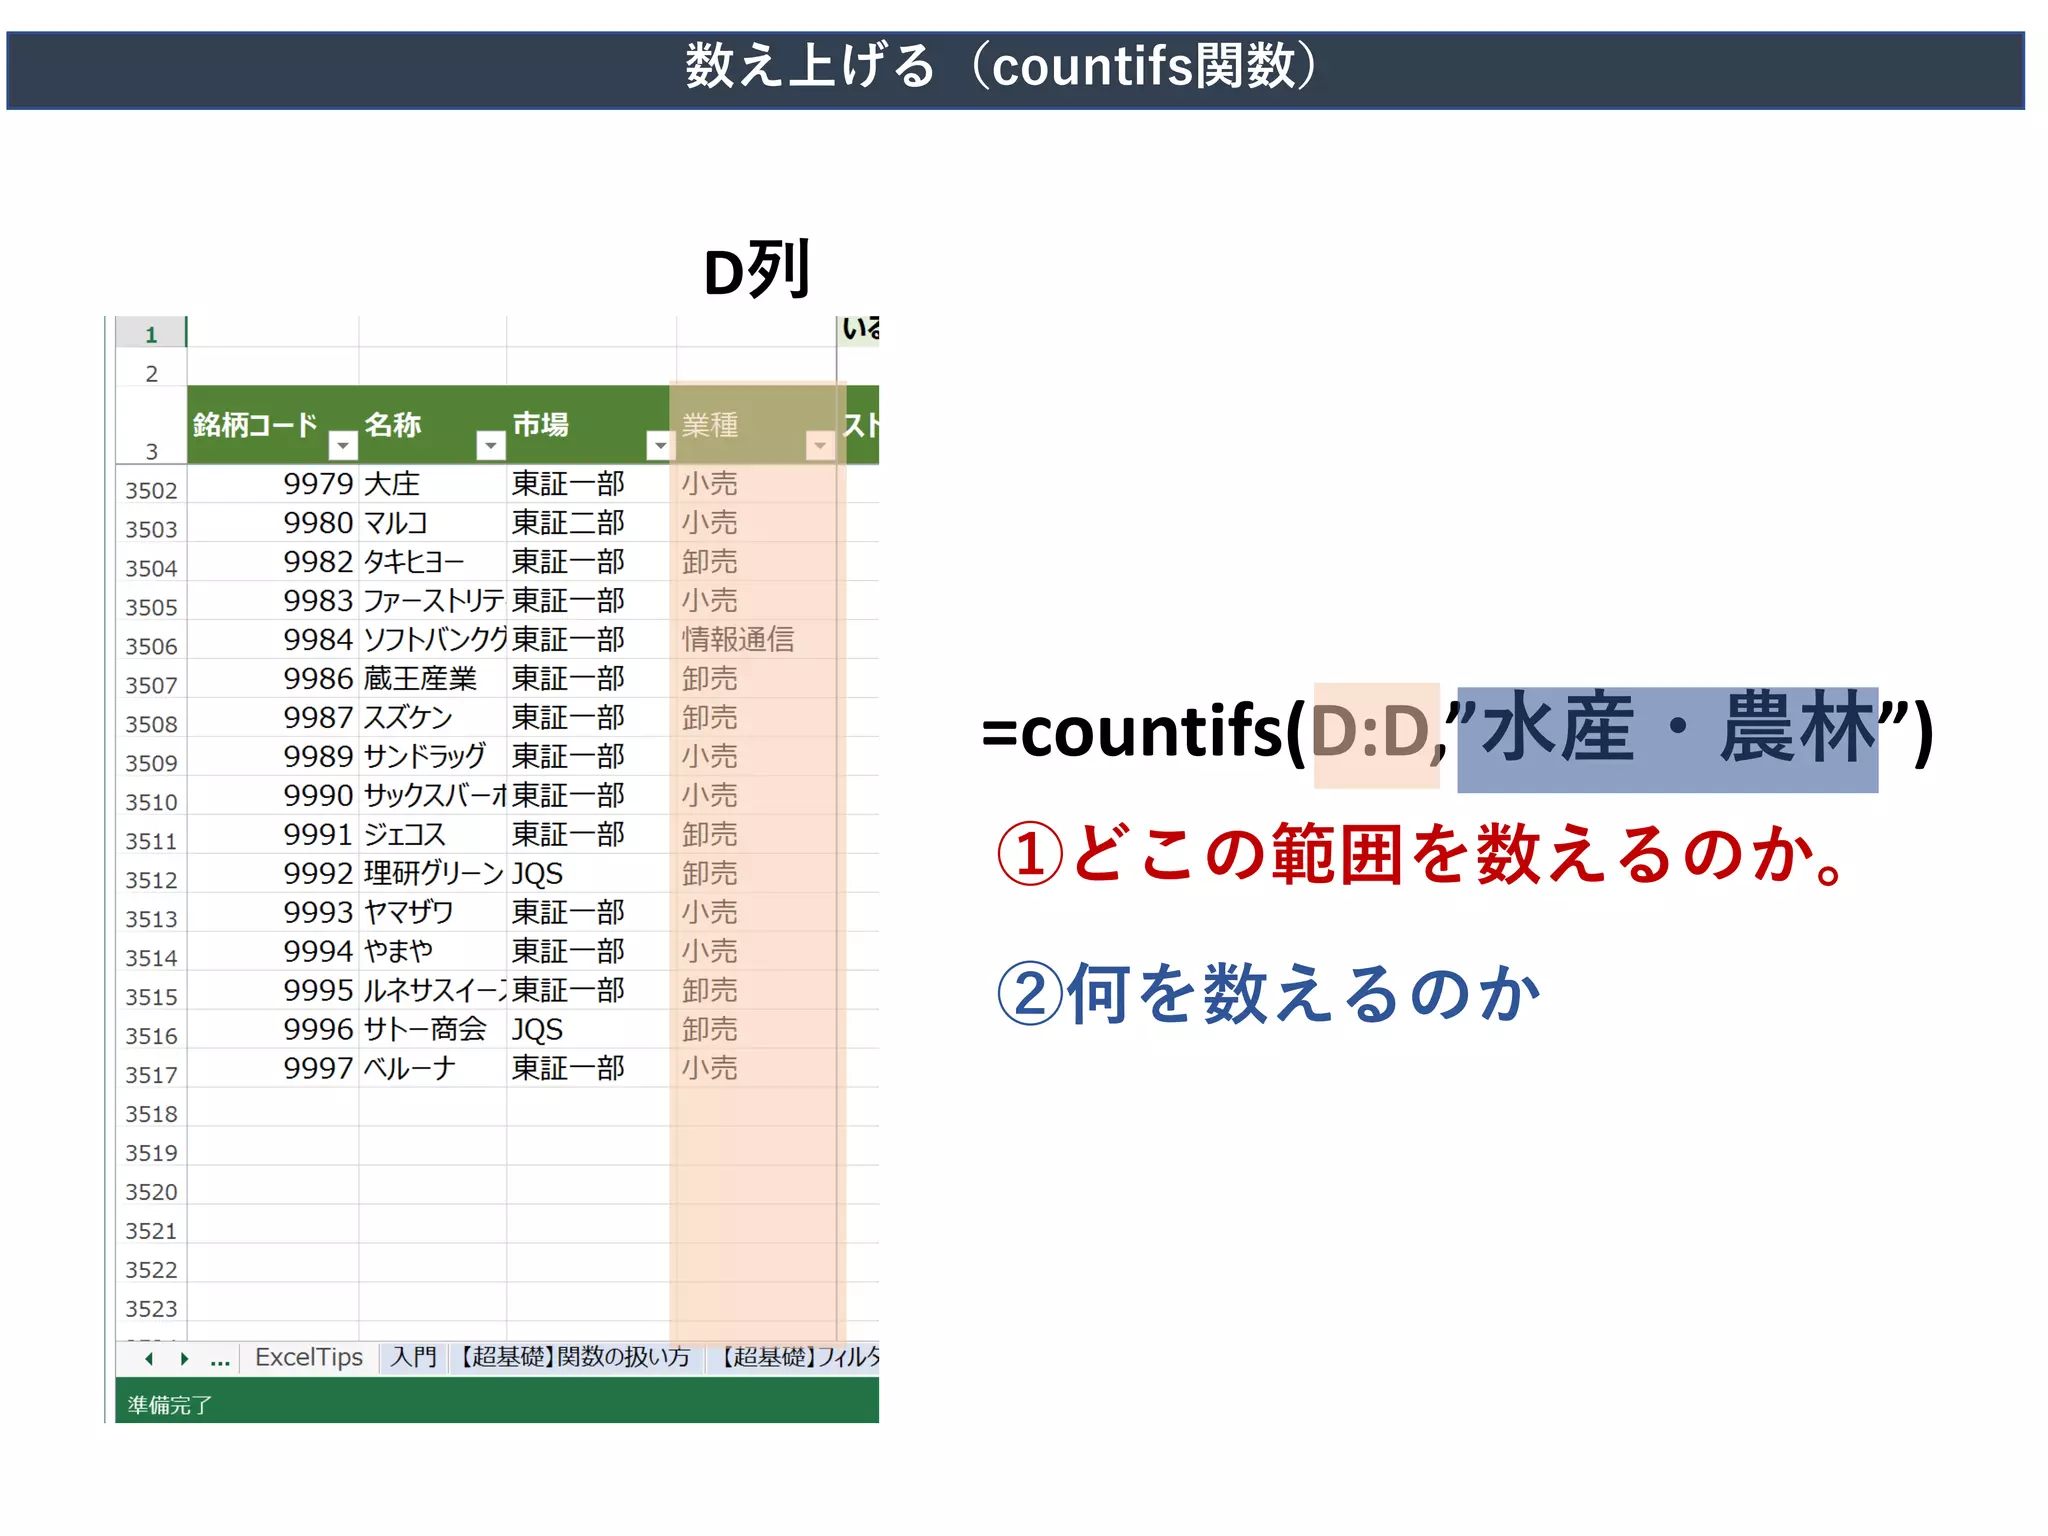Select cell with code 9982
The width and height of the screenshot is (2048, 1536).
273,562
